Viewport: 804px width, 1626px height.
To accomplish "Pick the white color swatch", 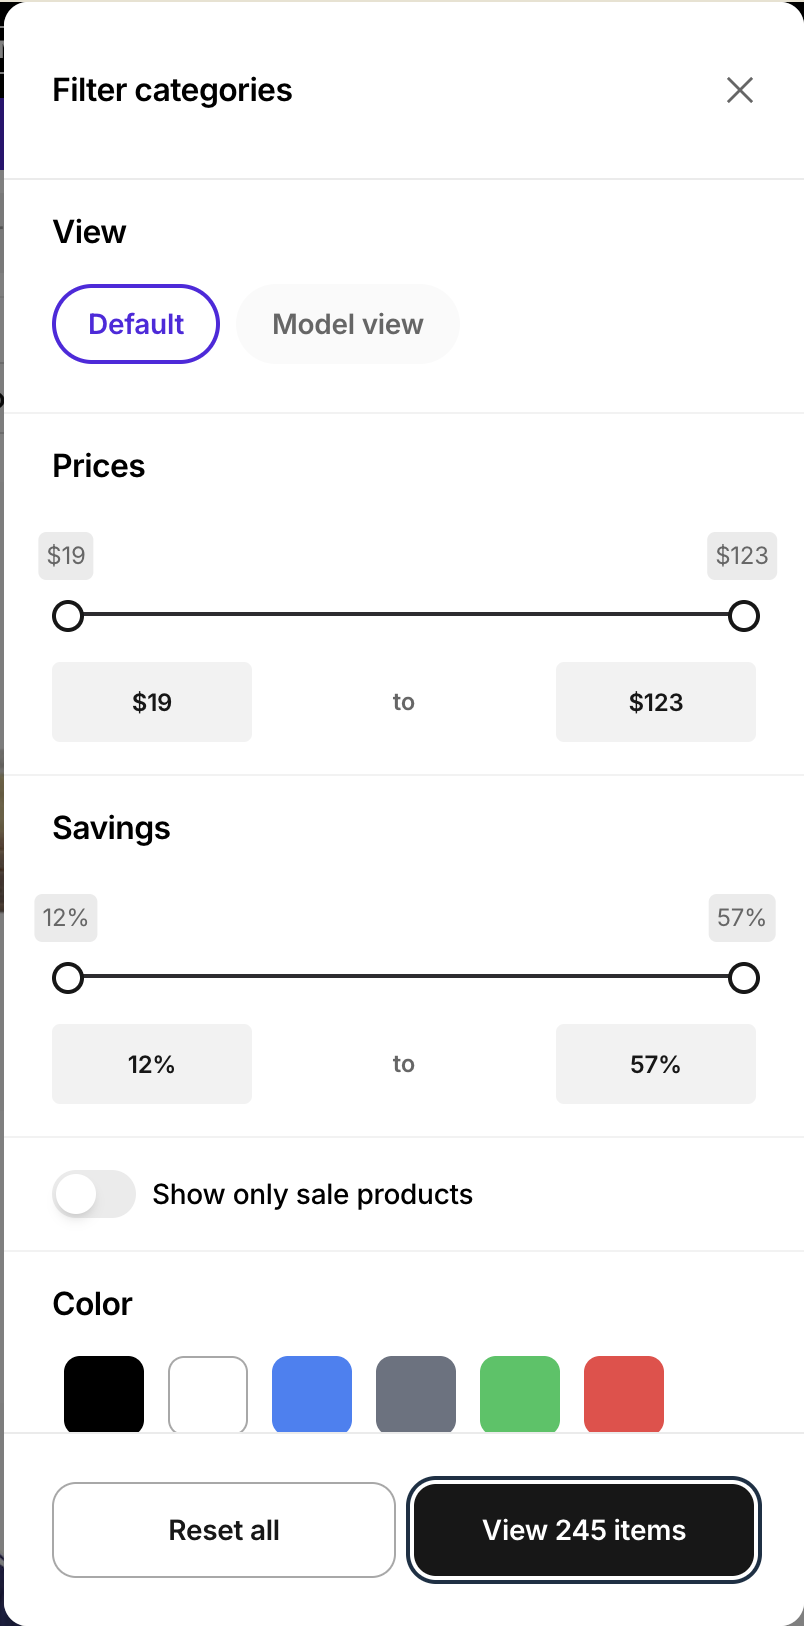I will coord(208,1394).
